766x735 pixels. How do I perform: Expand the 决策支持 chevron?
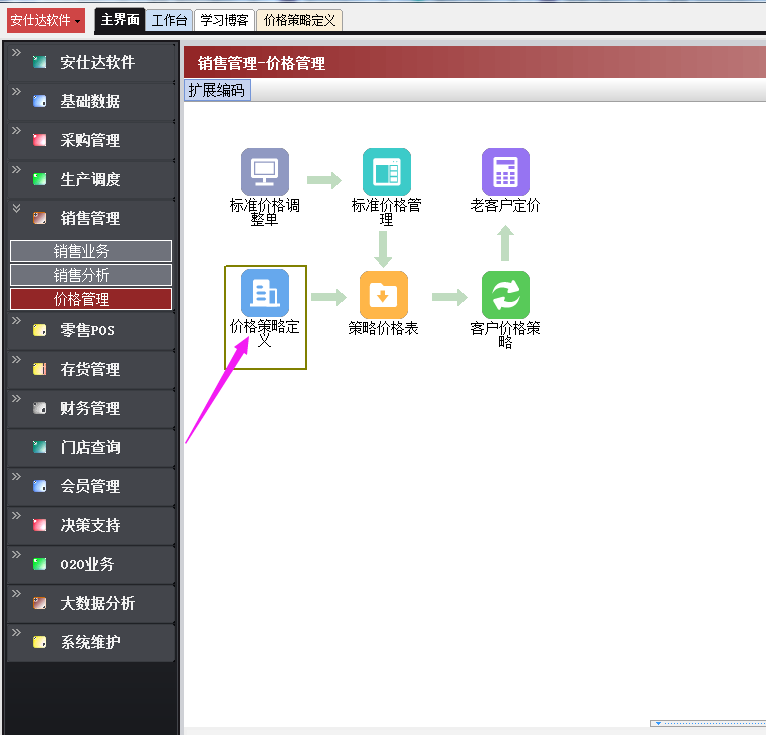click(x=16, y=516)
